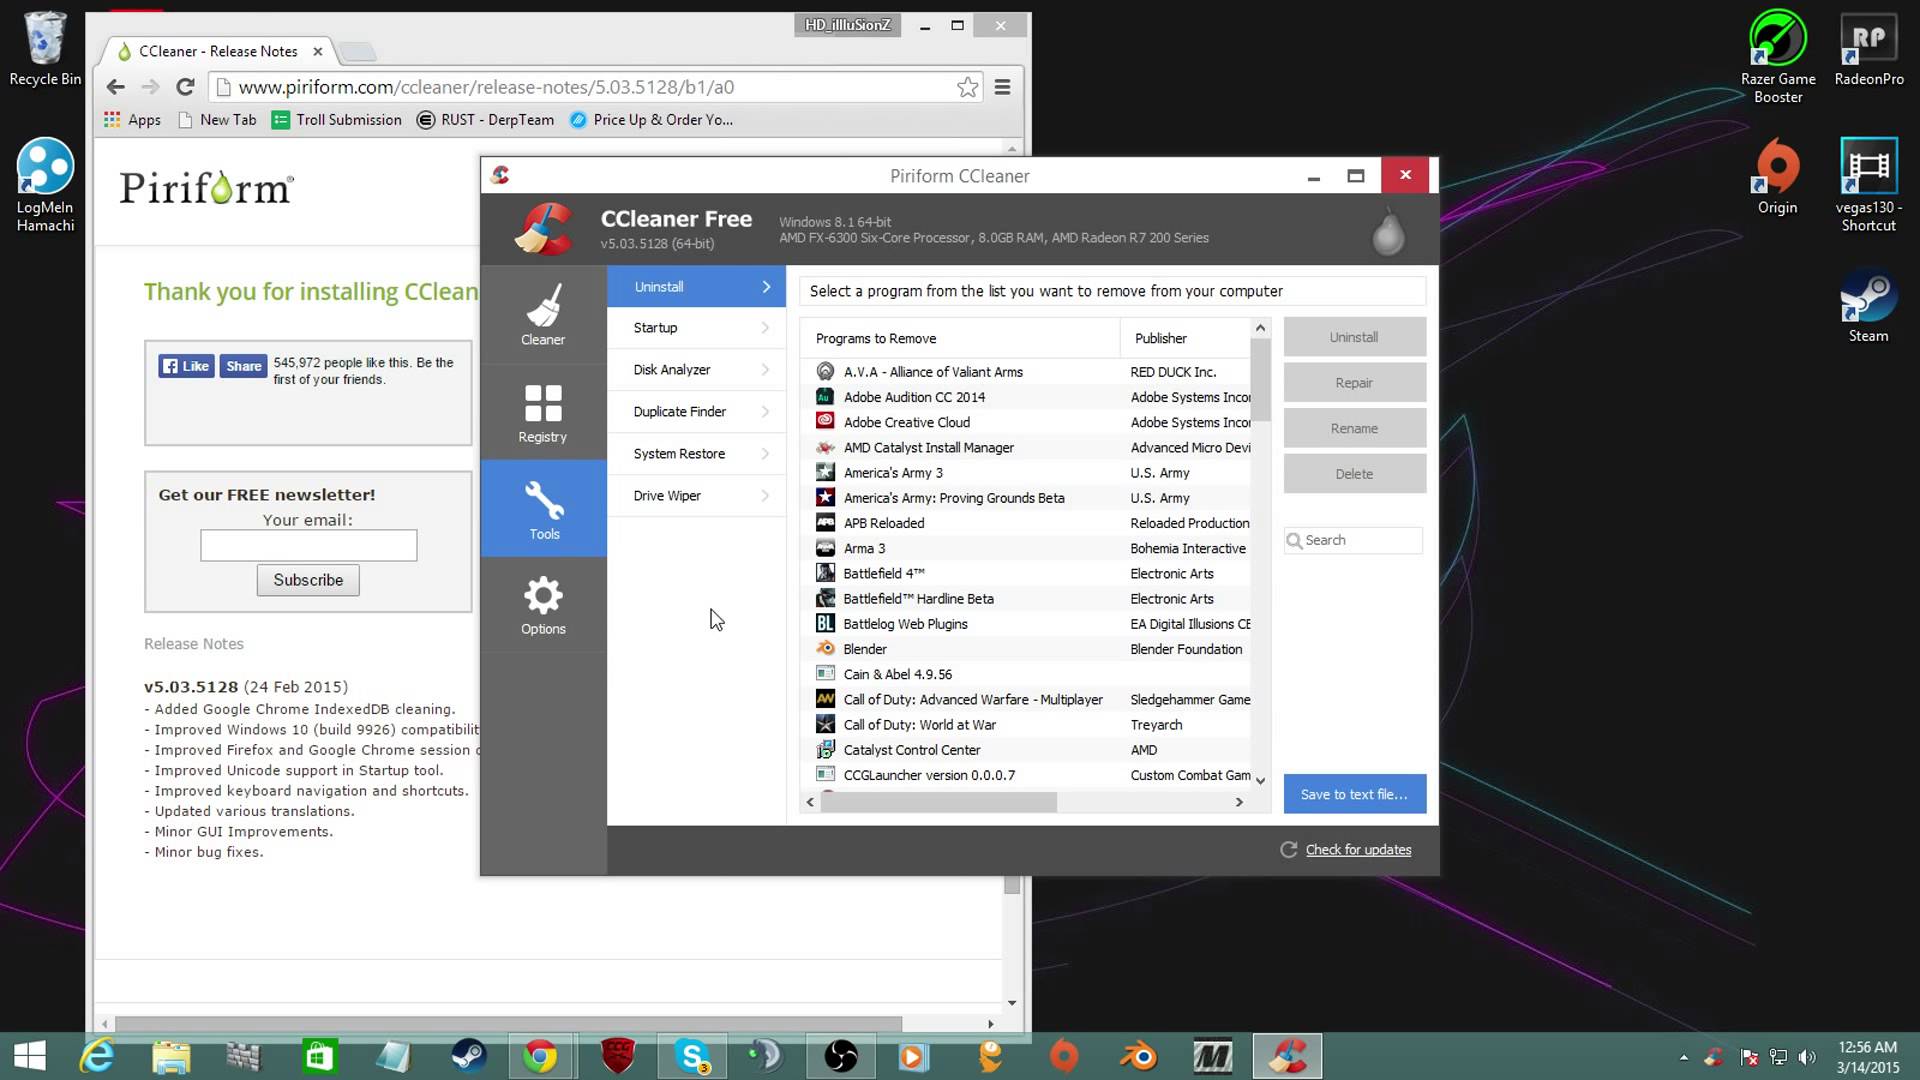This screenshot has height=1080, width=1920.
Task: Open the System Restore tool
Action: 696,454
